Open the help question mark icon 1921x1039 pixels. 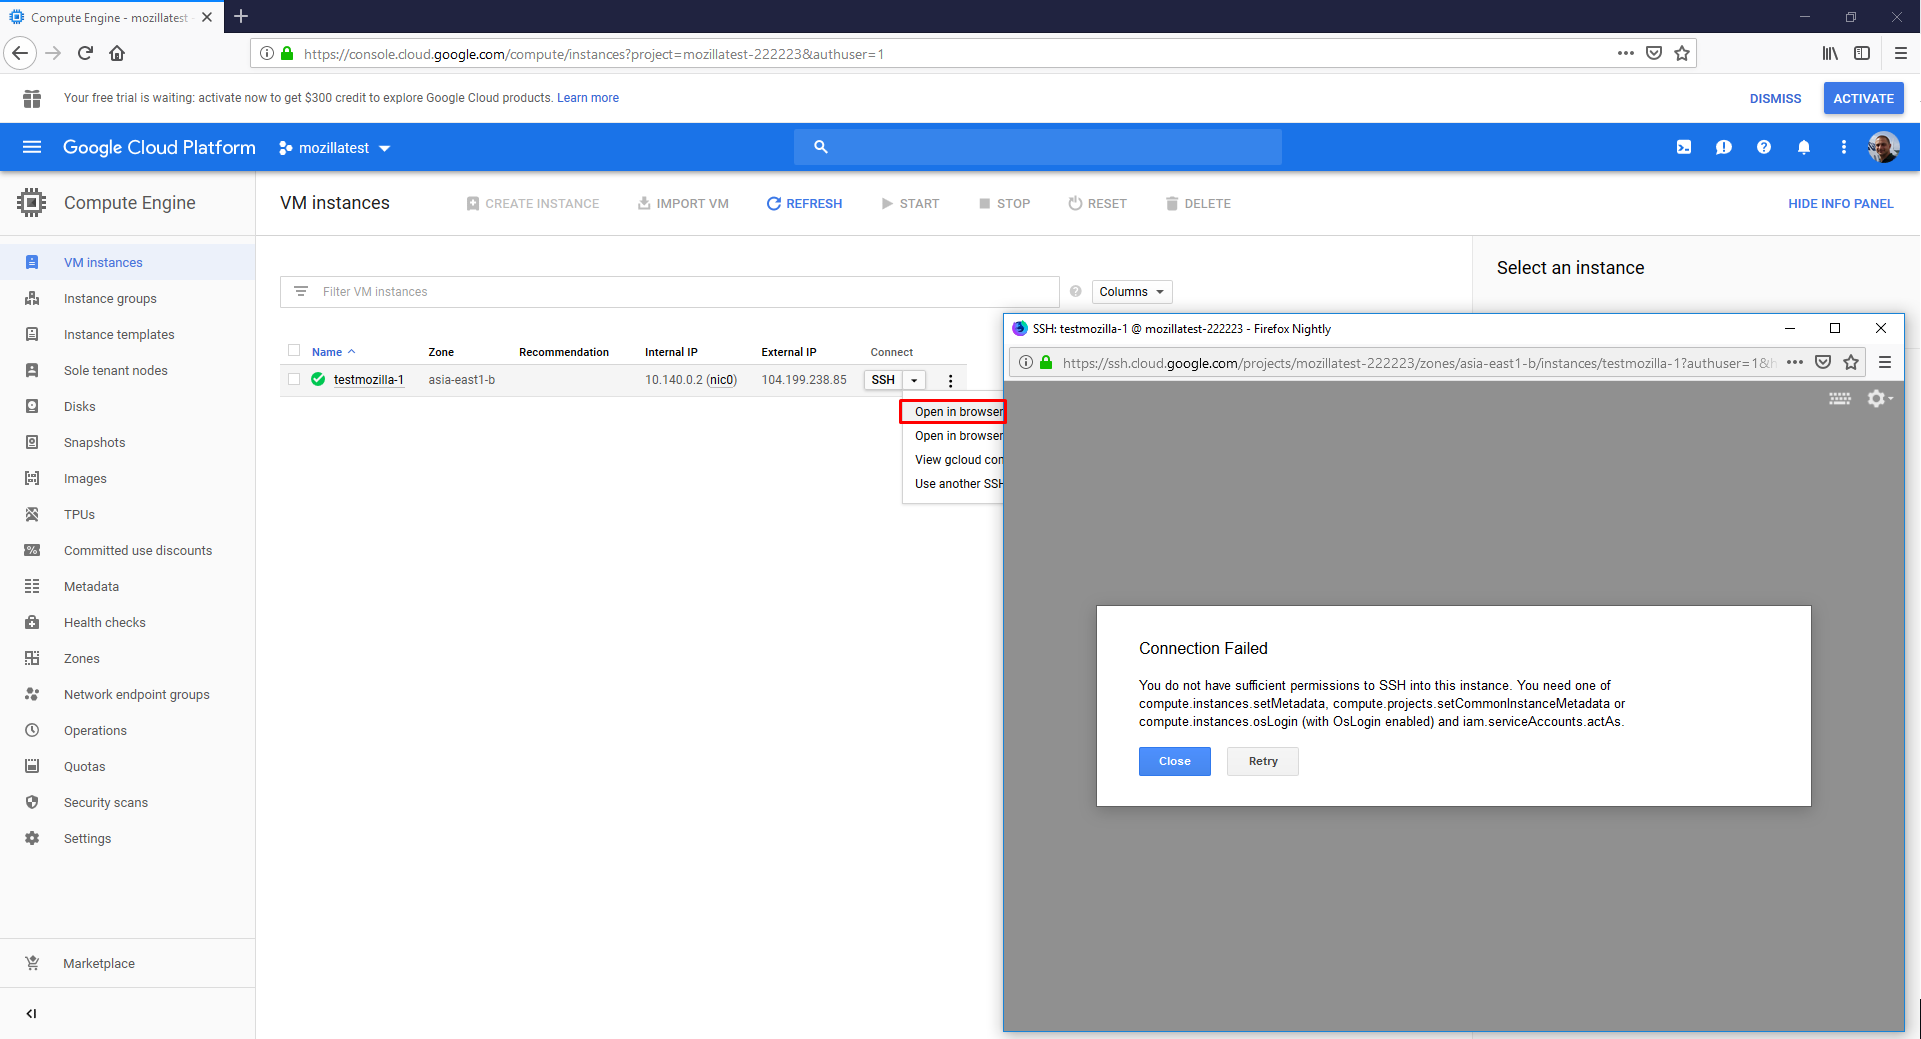click(x=1764, y=147)
